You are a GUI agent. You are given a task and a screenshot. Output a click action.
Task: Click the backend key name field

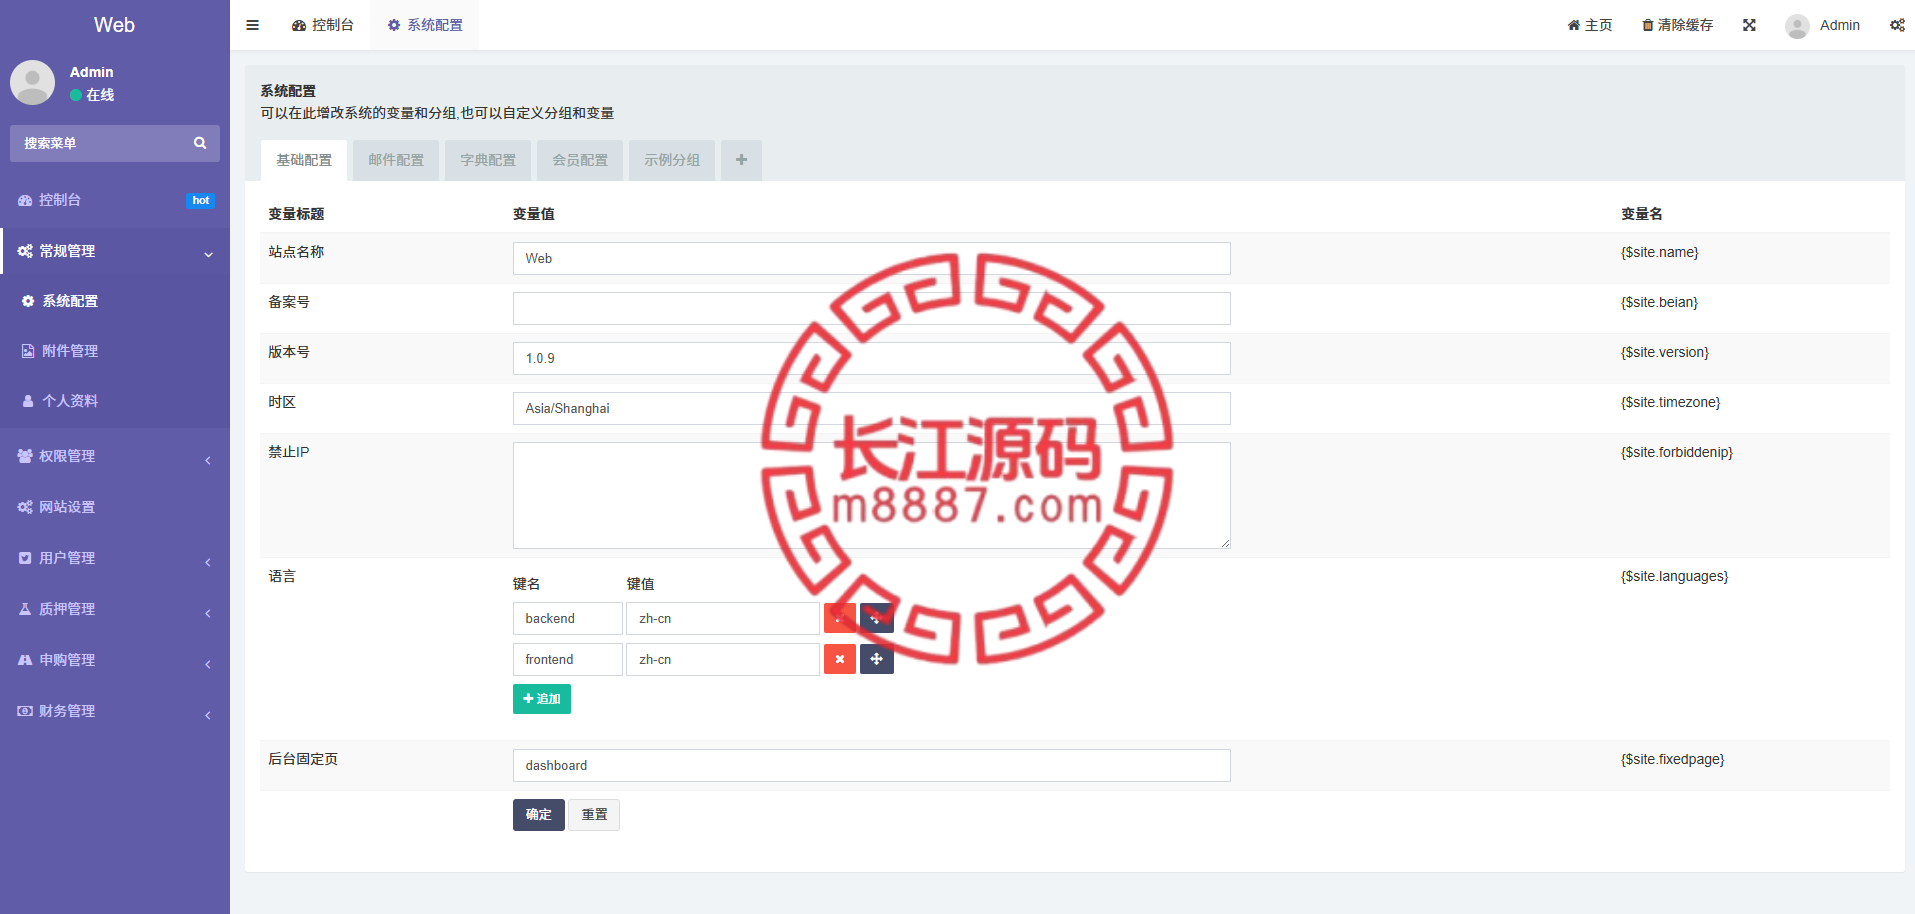click(568, 618)
